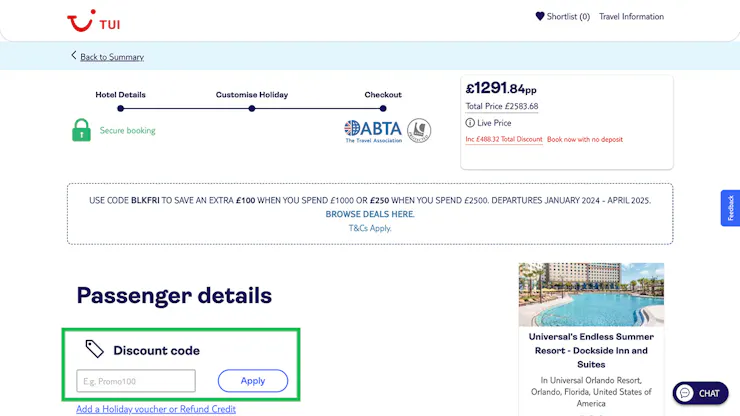
Task: Click the Passenger details heading
Action: [174, 296]
